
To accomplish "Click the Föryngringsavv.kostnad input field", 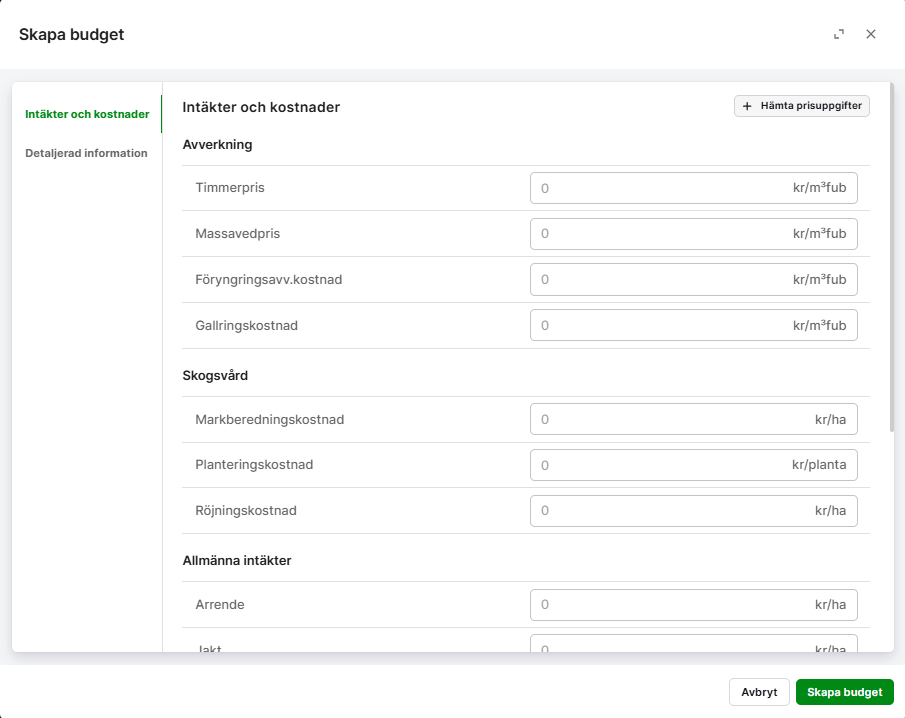I will click(x=660, y=280).
